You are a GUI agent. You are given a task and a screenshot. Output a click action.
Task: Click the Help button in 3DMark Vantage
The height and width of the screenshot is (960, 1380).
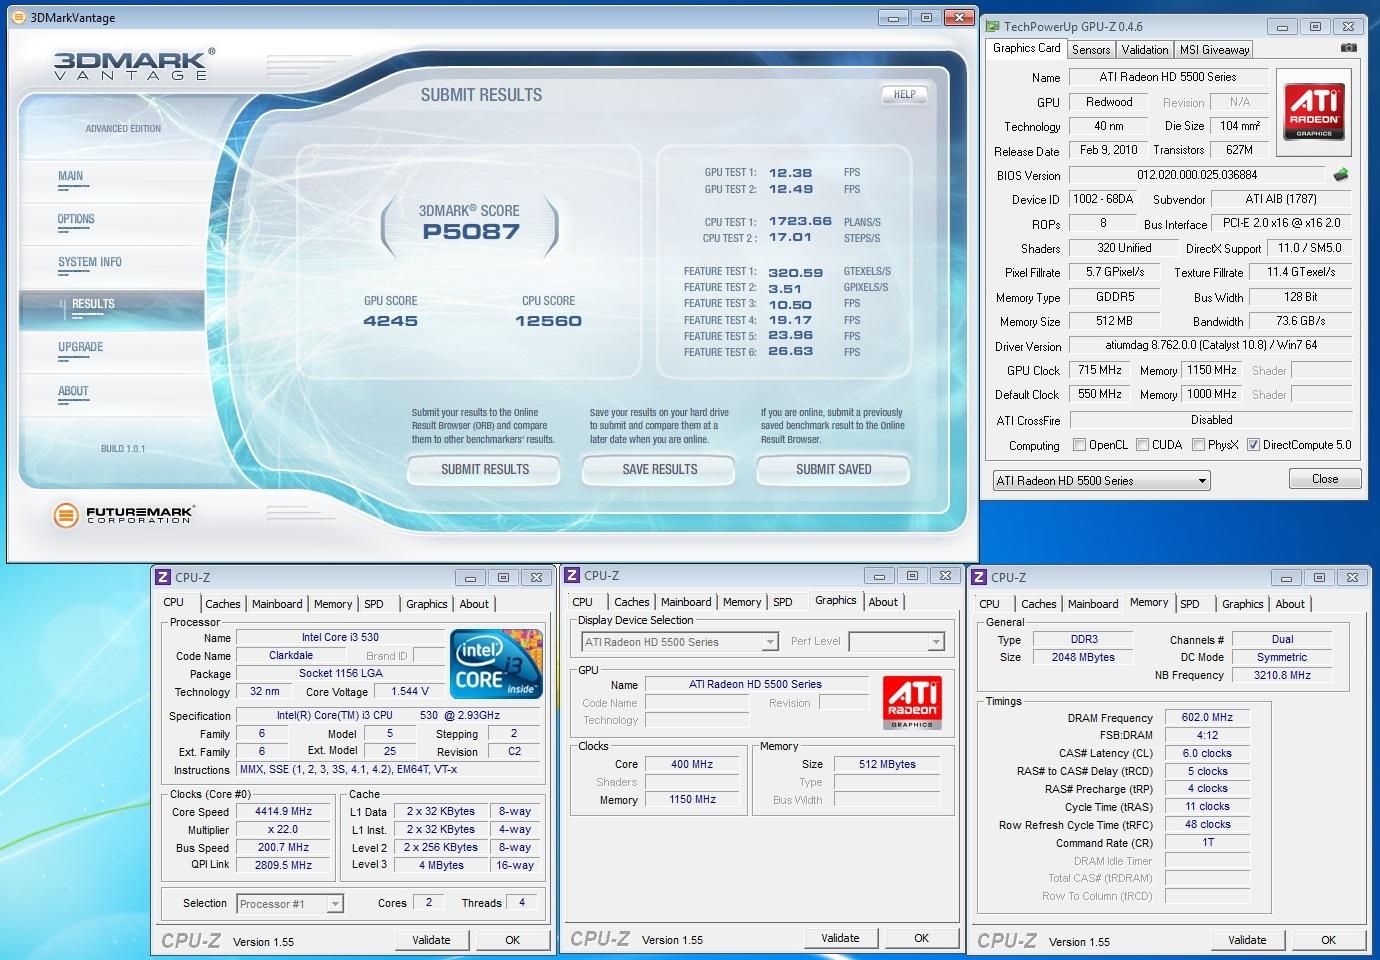[904, 94]
